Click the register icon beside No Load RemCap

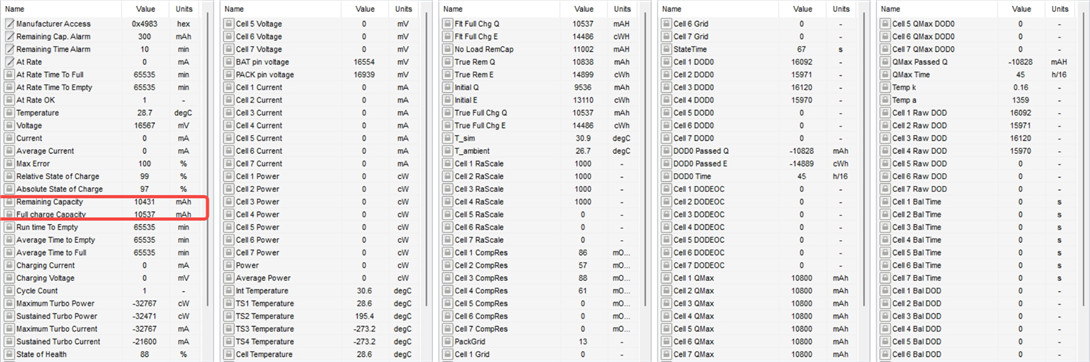447,49
